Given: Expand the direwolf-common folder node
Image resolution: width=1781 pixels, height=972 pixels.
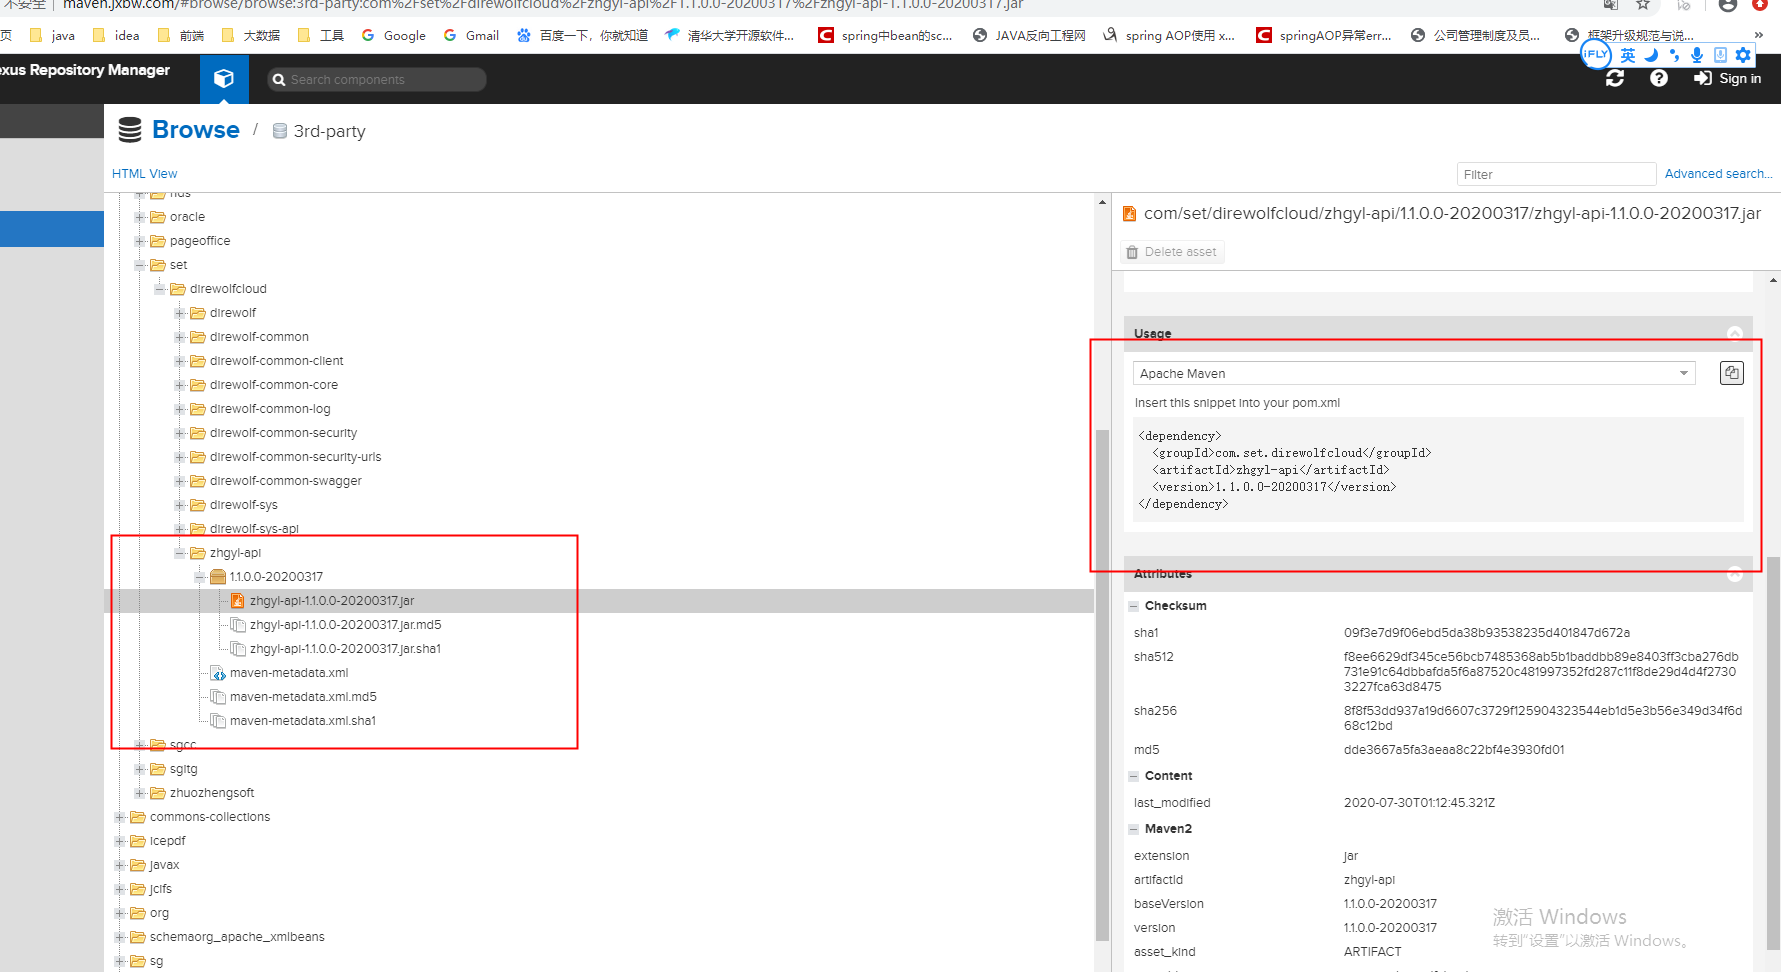Looking at the screenshot, I should coord(181,337).
